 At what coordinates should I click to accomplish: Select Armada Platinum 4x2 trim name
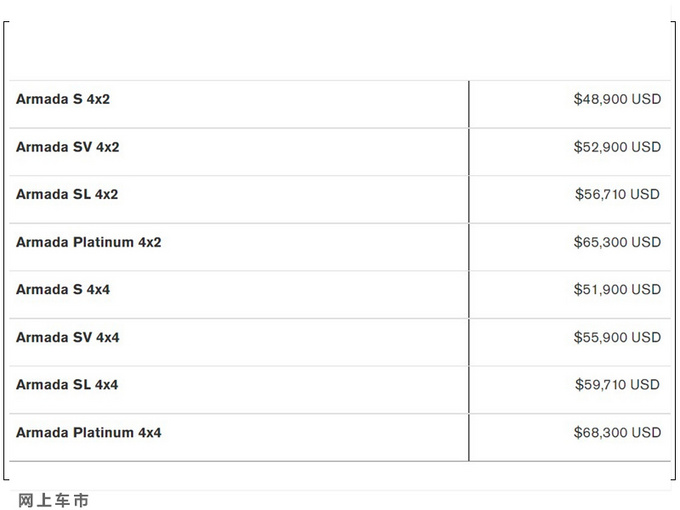tap(88, 242)
